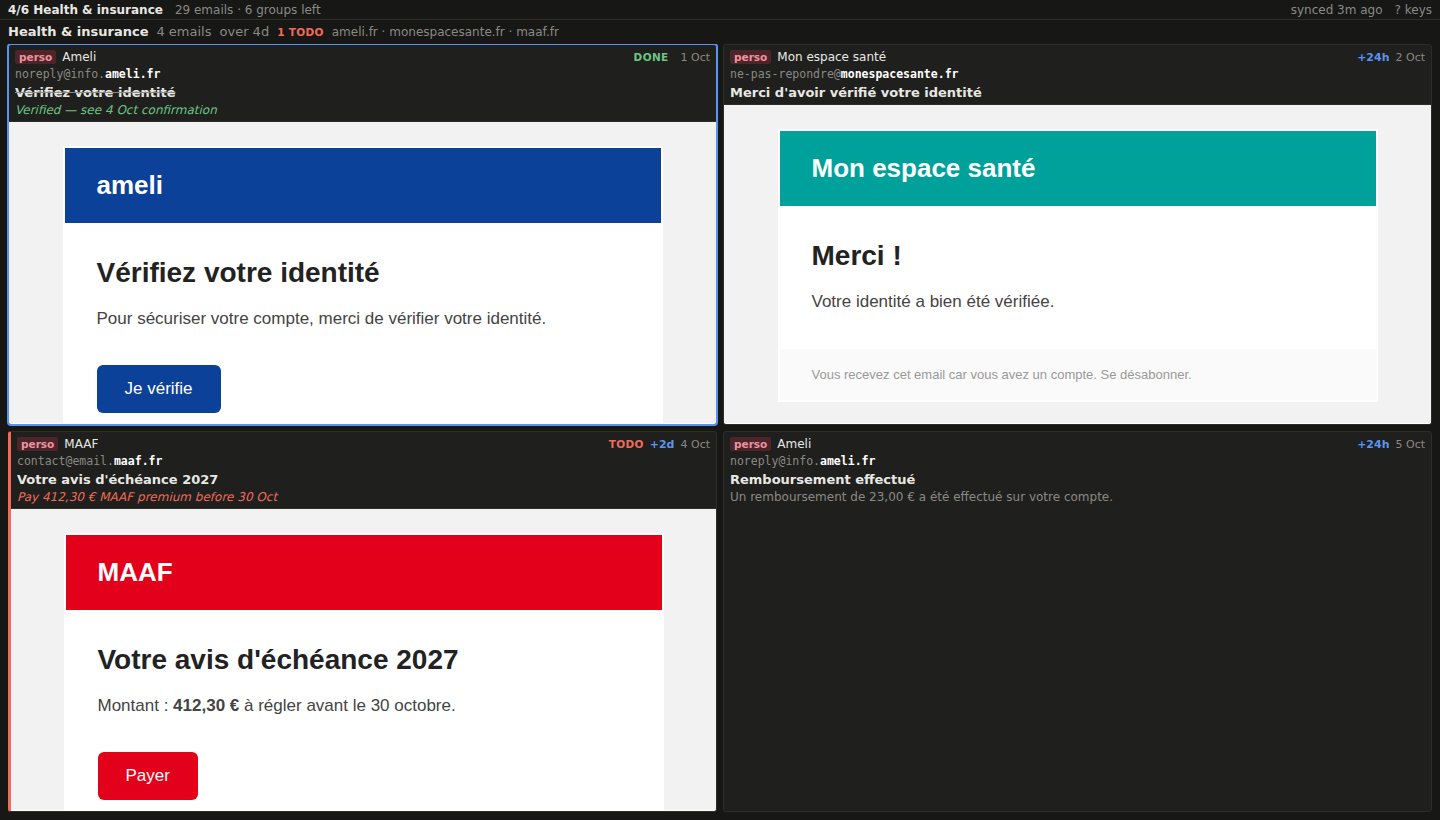Click the domain list 'ameli.fr · monespacesante.fr · maaf.fr'
1440x820 pixels.
tap(445, 32)
